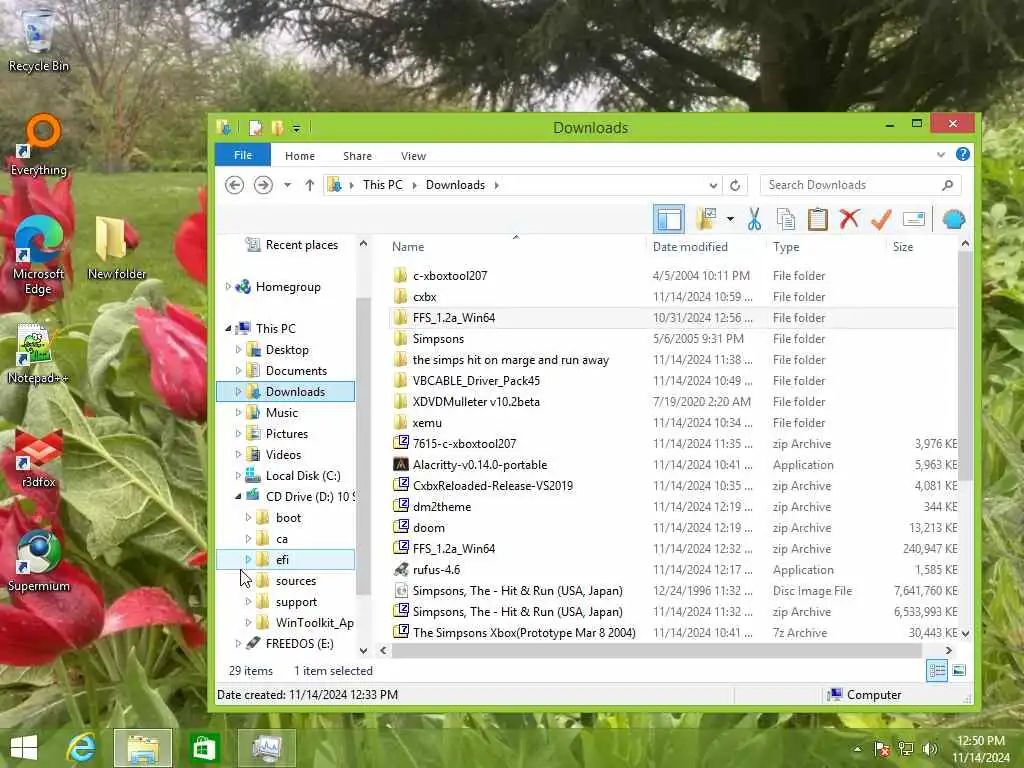Collapse the This PC tree node
This screenshot has height=768, width=1024.
[x=228, y=328]
